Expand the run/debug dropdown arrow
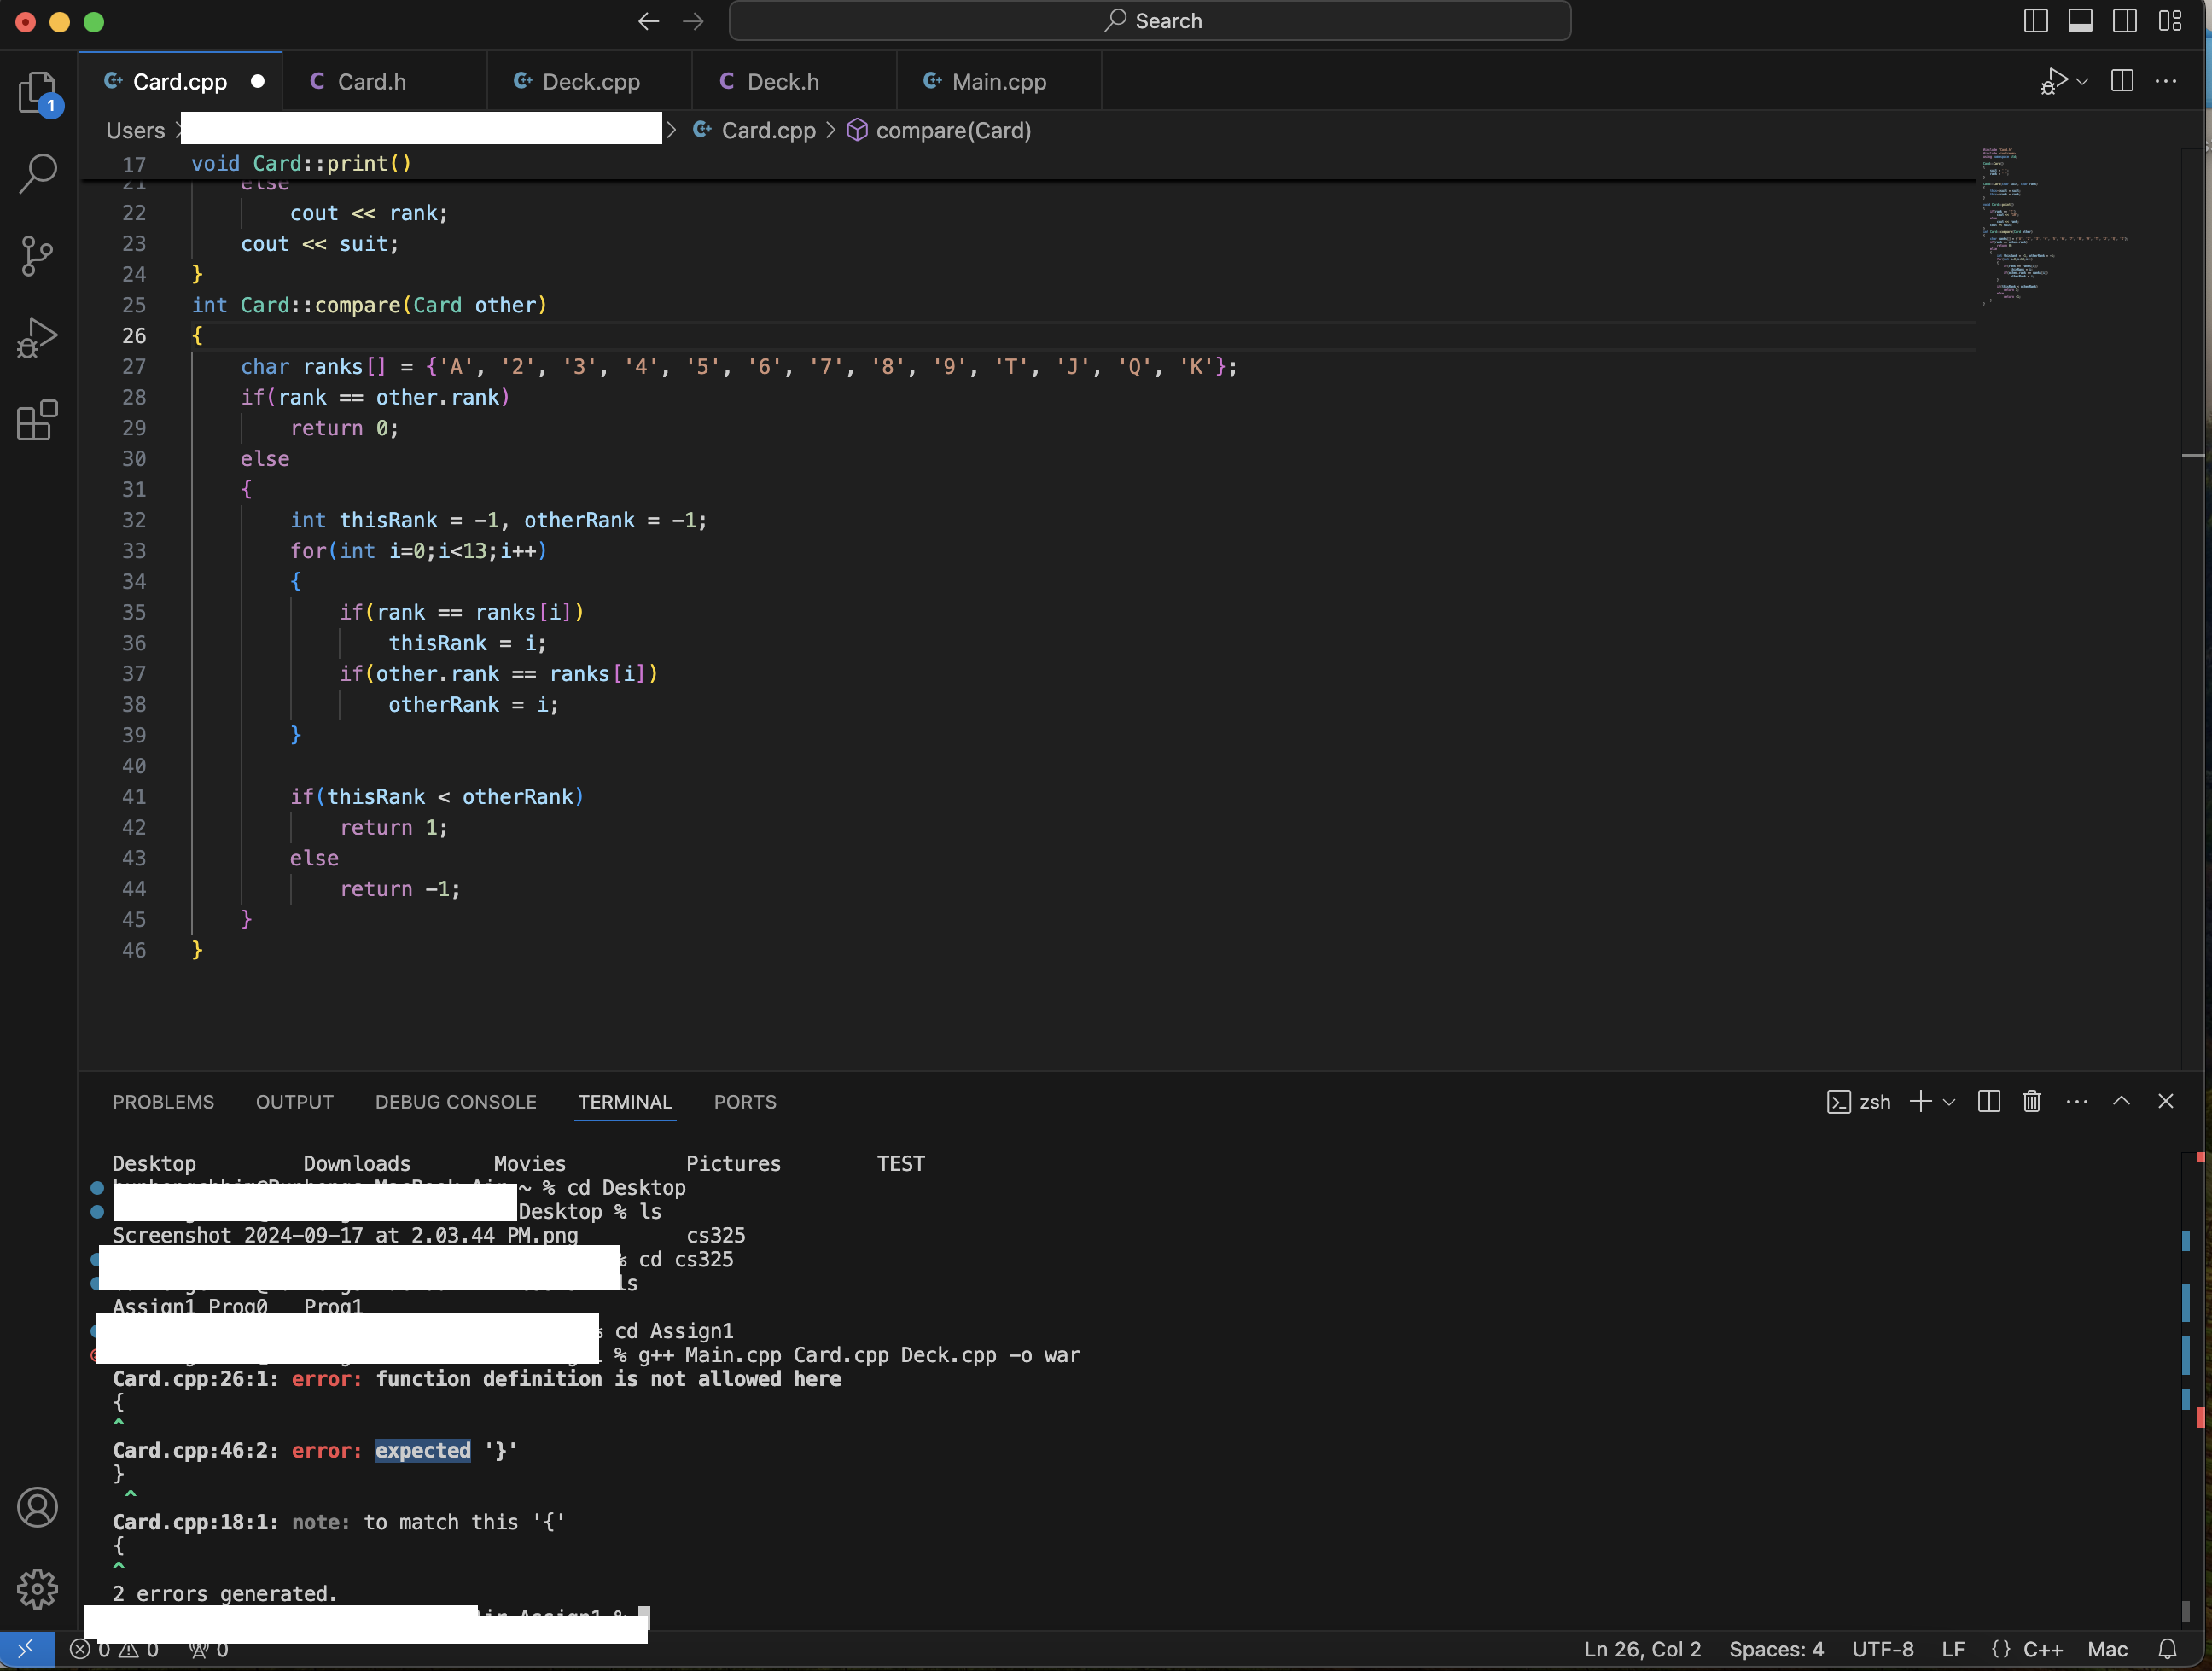Viewport: 2212px width, 1671px height. tap(2082, 82)
